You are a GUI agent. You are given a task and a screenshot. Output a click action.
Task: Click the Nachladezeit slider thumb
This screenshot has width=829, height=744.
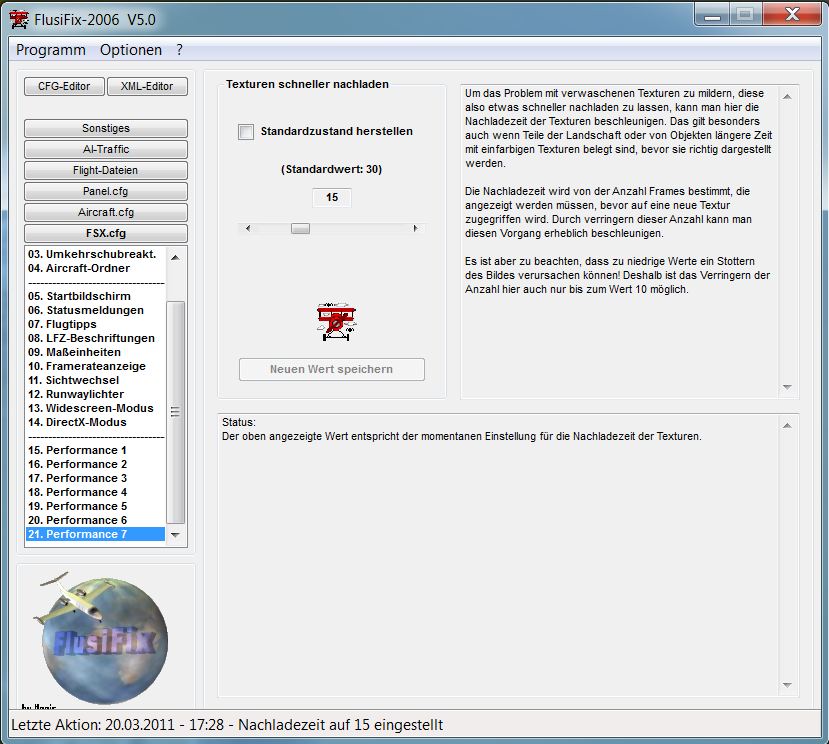click(300, 228)
